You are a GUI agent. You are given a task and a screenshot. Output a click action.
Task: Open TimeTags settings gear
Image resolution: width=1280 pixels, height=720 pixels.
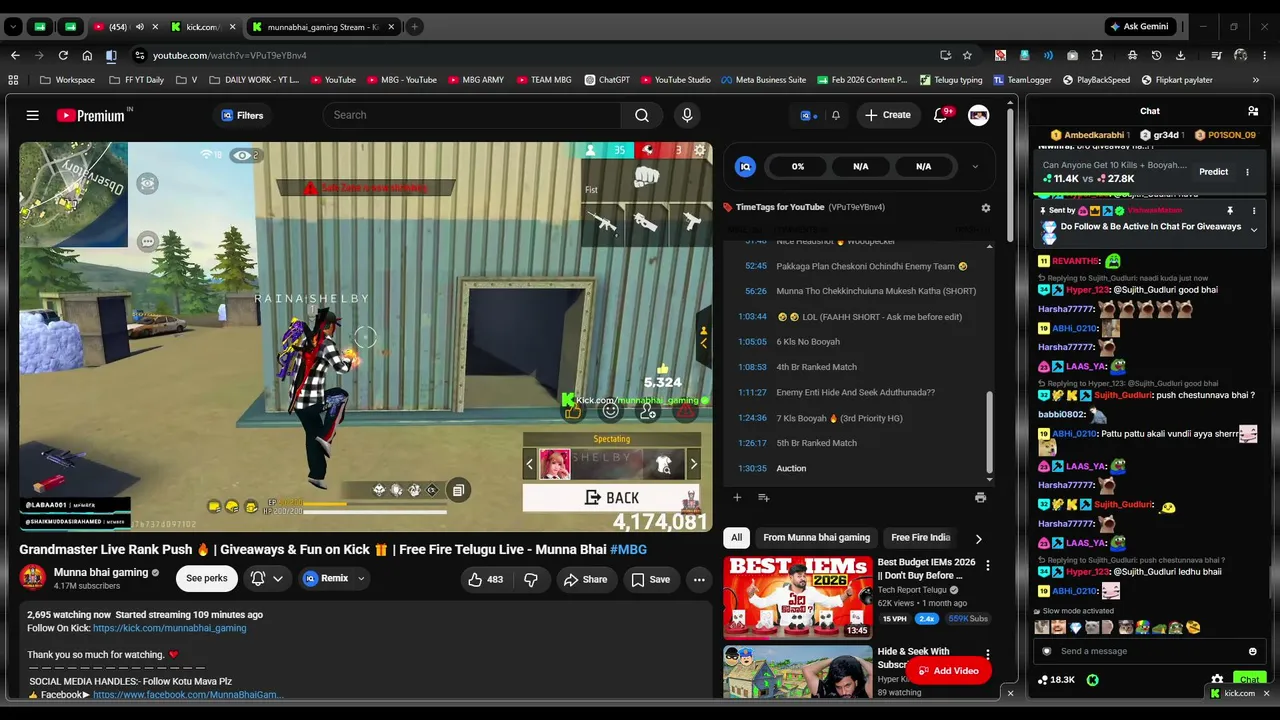[x=986, y=207]
